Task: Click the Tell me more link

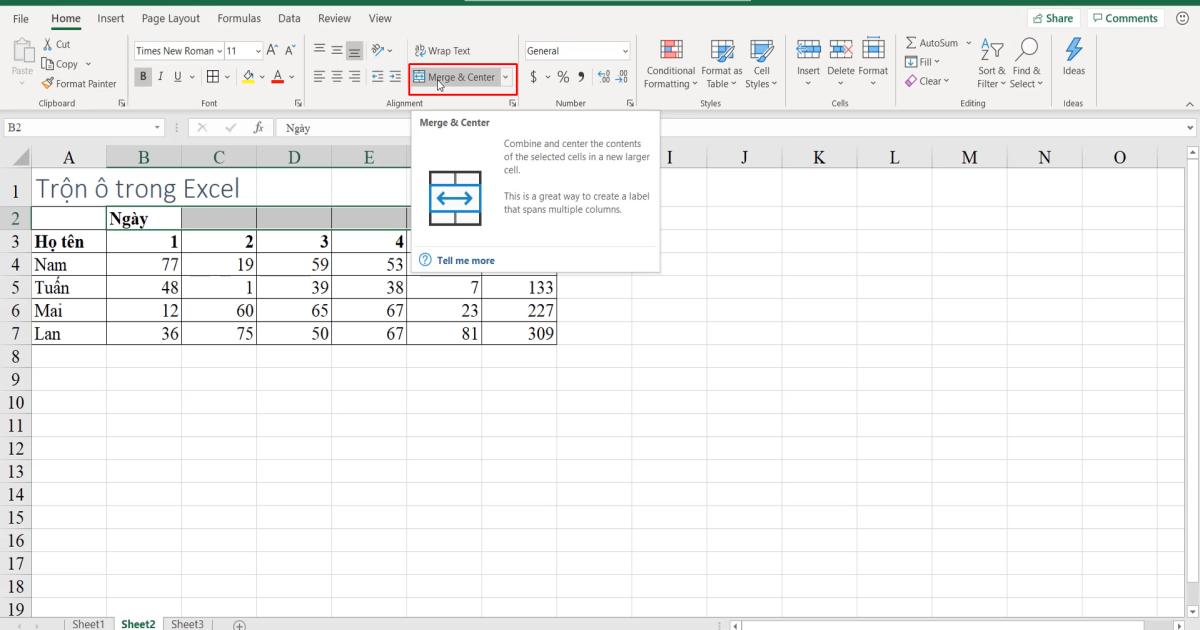Action: coord(466,260)
